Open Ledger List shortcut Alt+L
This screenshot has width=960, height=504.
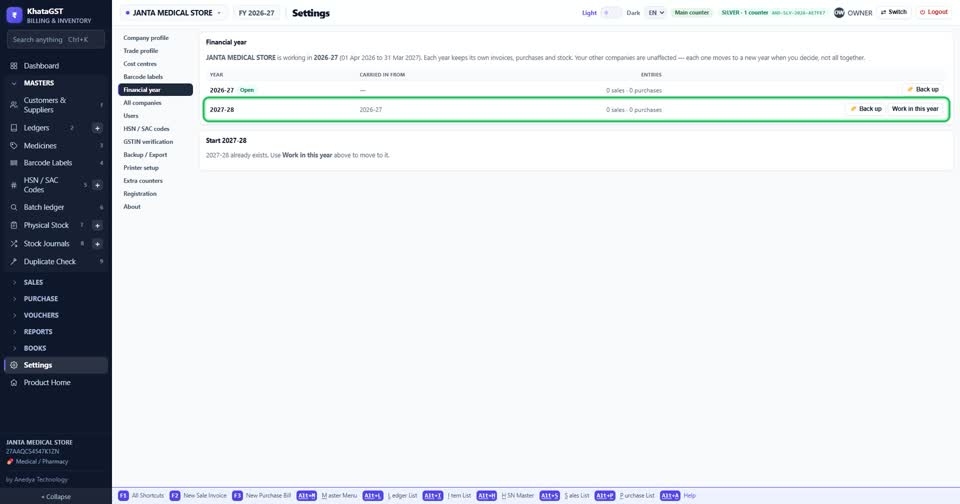click(x=390, y=495)
